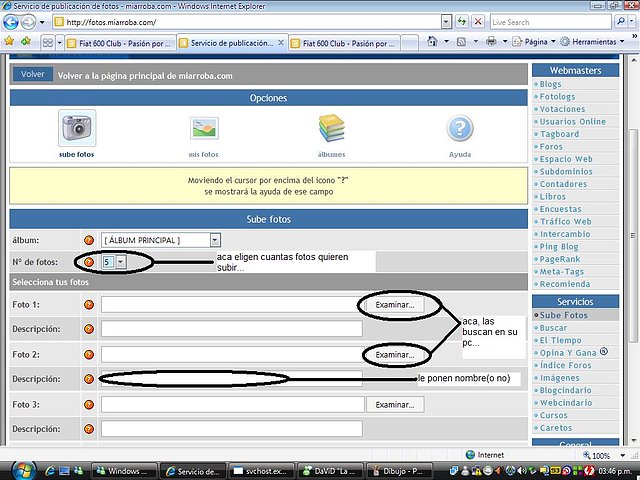Viewport: 640px width, 480px height.
Task: Click help icon next to álbum field
Action: tap(89, 240)
